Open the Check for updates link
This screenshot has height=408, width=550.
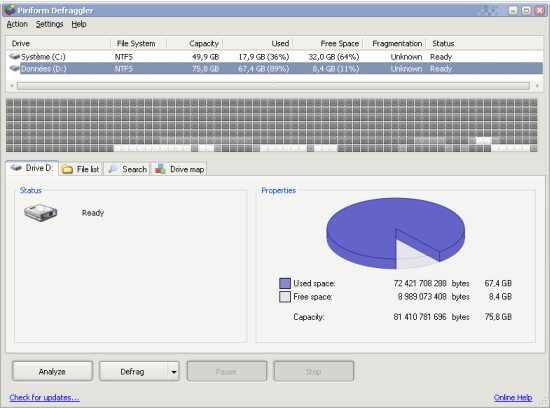click(45, 397)
